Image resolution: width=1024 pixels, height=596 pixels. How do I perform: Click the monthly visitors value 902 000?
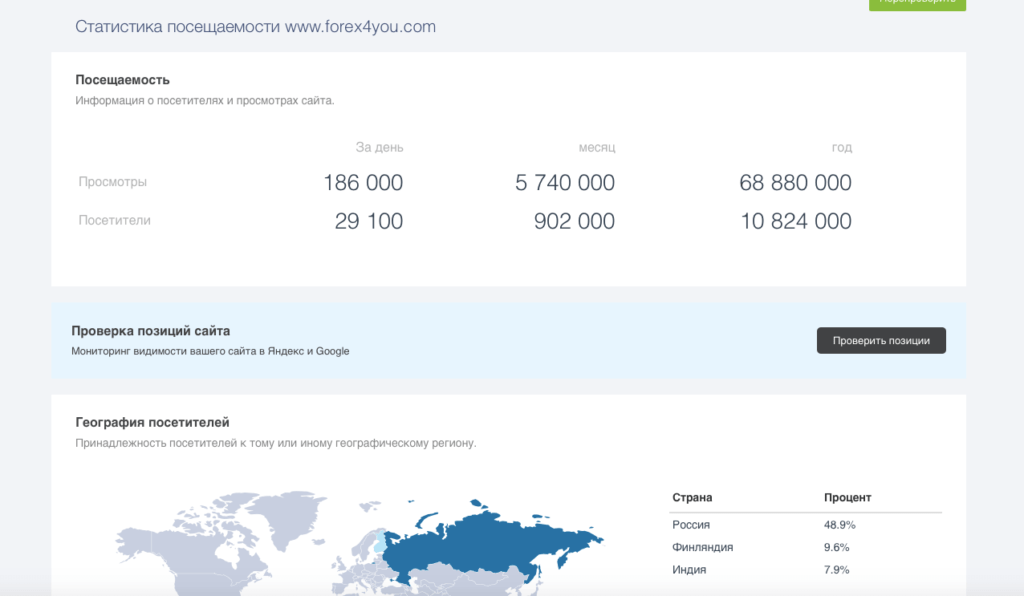[x=574, y=221]
